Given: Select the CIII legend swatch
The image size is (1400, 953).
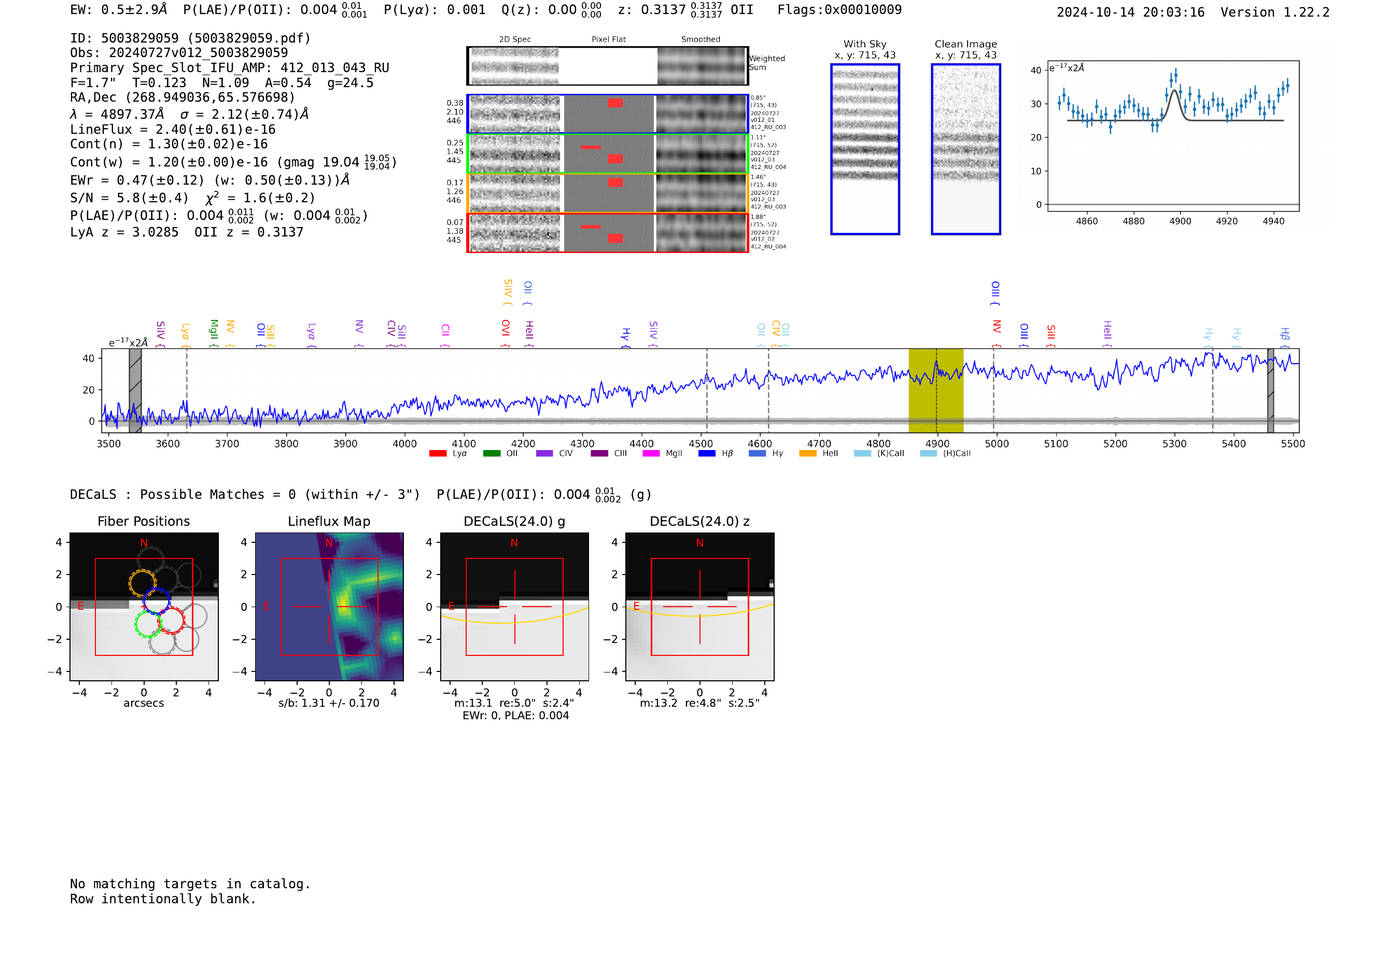Looking at the screenshot, I should click(x=599, y=453).
